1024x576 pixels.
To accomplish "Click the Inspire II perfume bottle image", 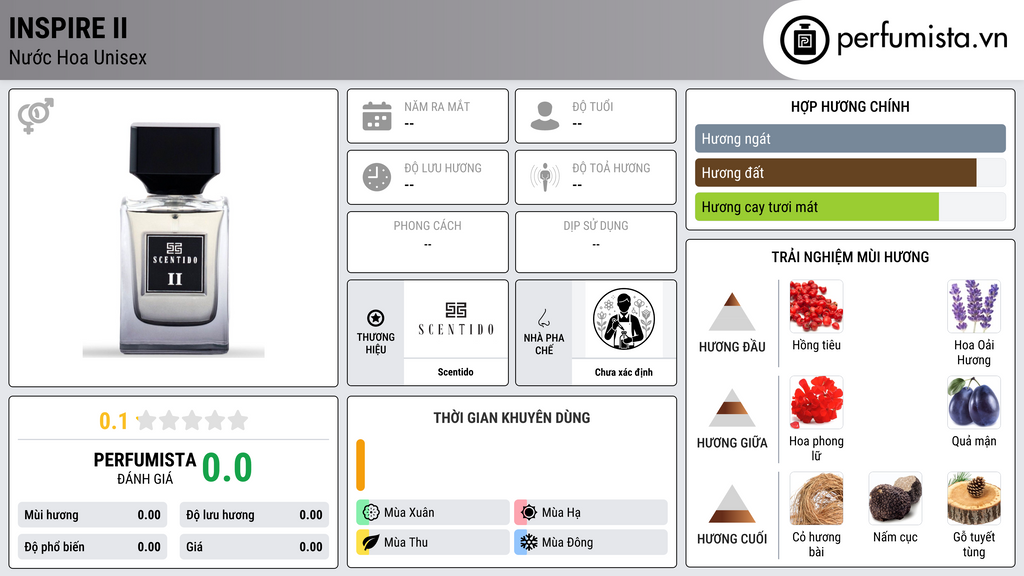I will (x=174, y=240).
